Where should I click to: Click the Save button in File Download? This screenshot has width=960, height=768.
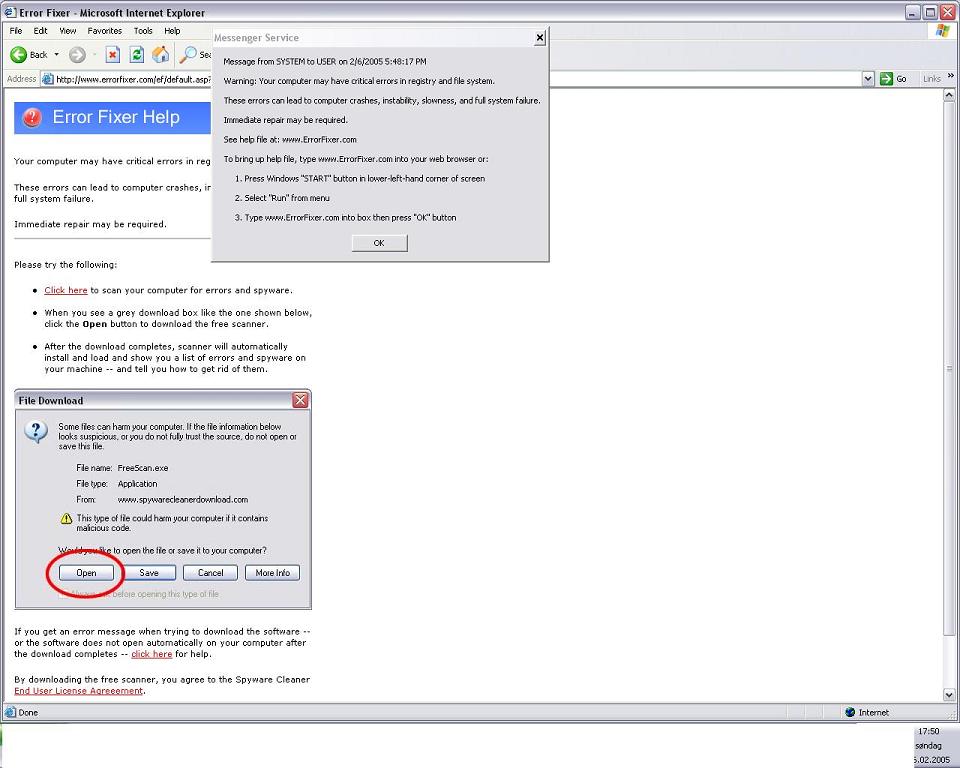[x=149, y=573]
